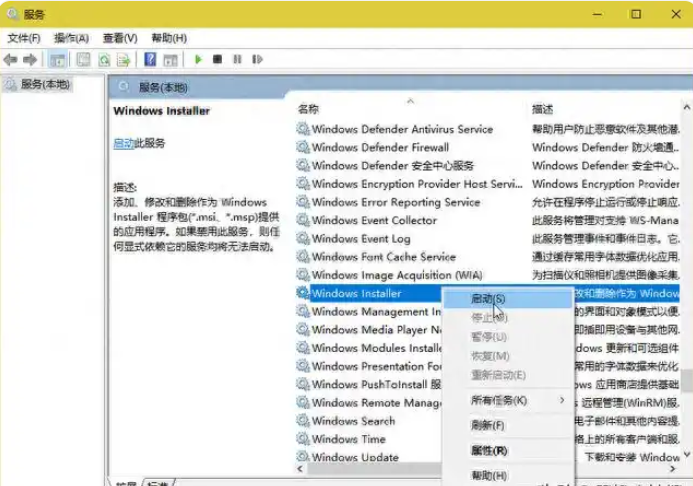Click the vertical scrollbar thumb
This screenshot has height=486, width=693.
tap(687, 381)
